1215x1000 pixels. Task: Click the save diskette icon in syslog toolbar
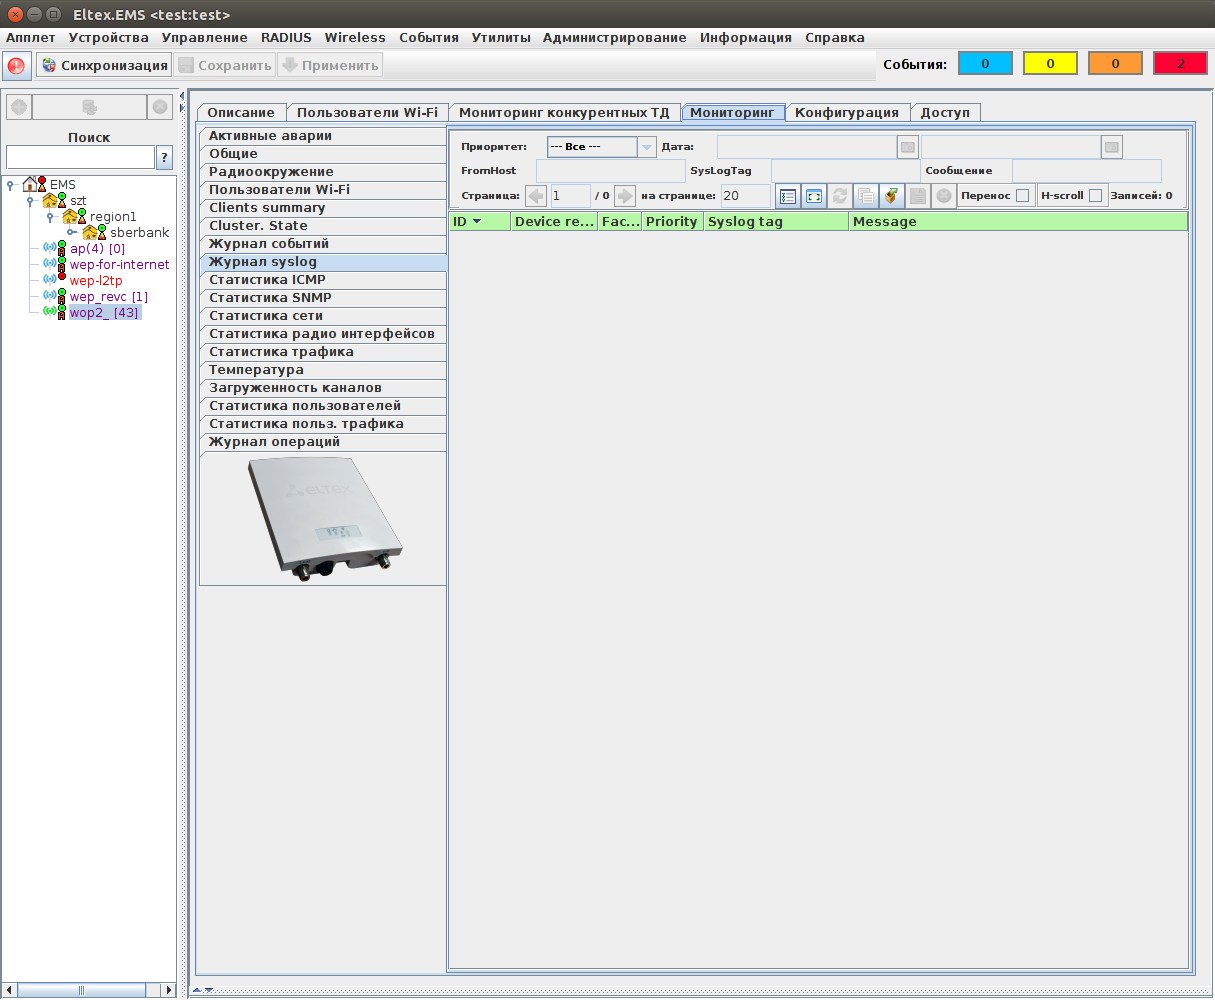[x=918, y=196]
